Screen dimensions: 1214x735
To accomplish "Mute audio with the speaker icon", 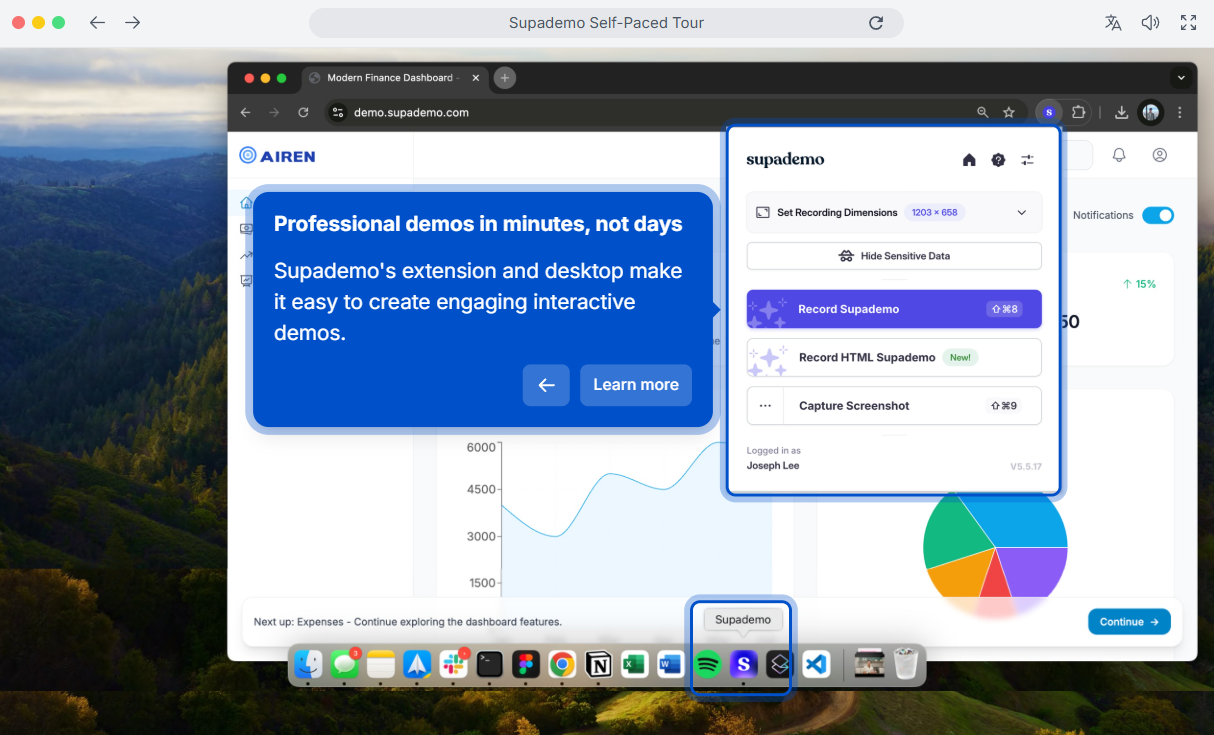I will pyautogui.click(x=1150, y=23).
